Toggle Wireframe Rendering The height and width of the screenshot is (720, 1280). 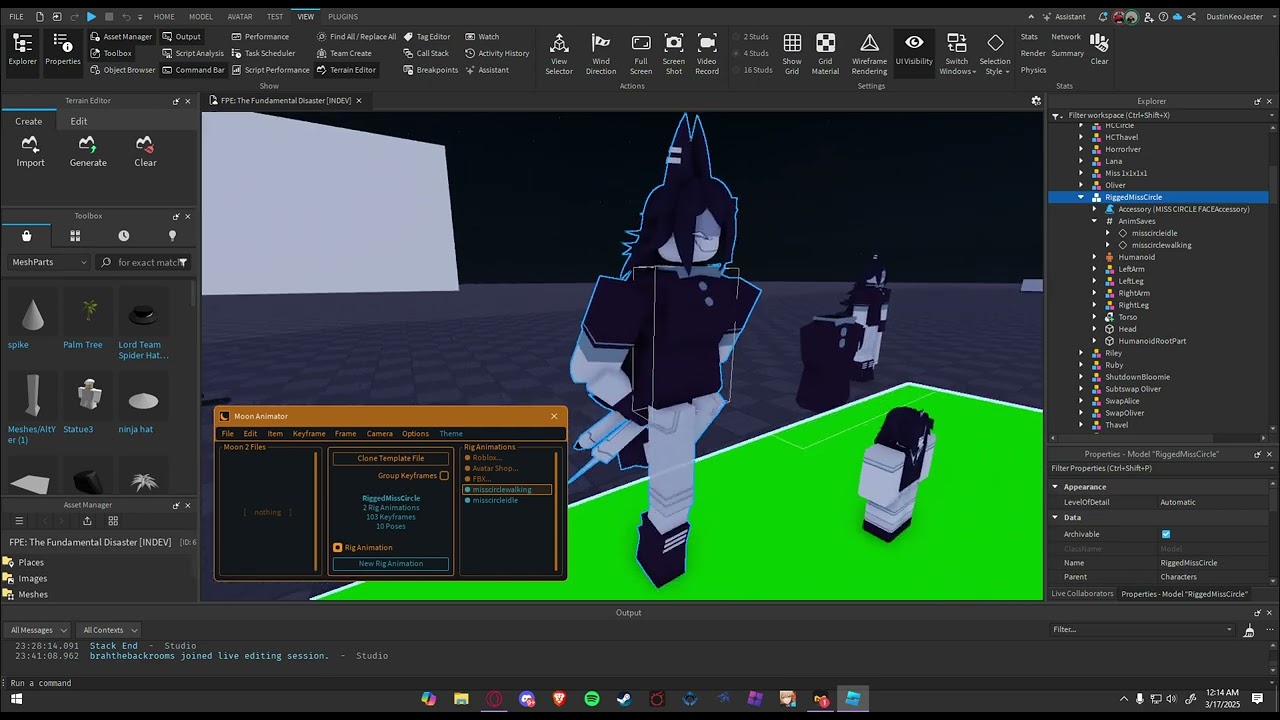point(870,54)
